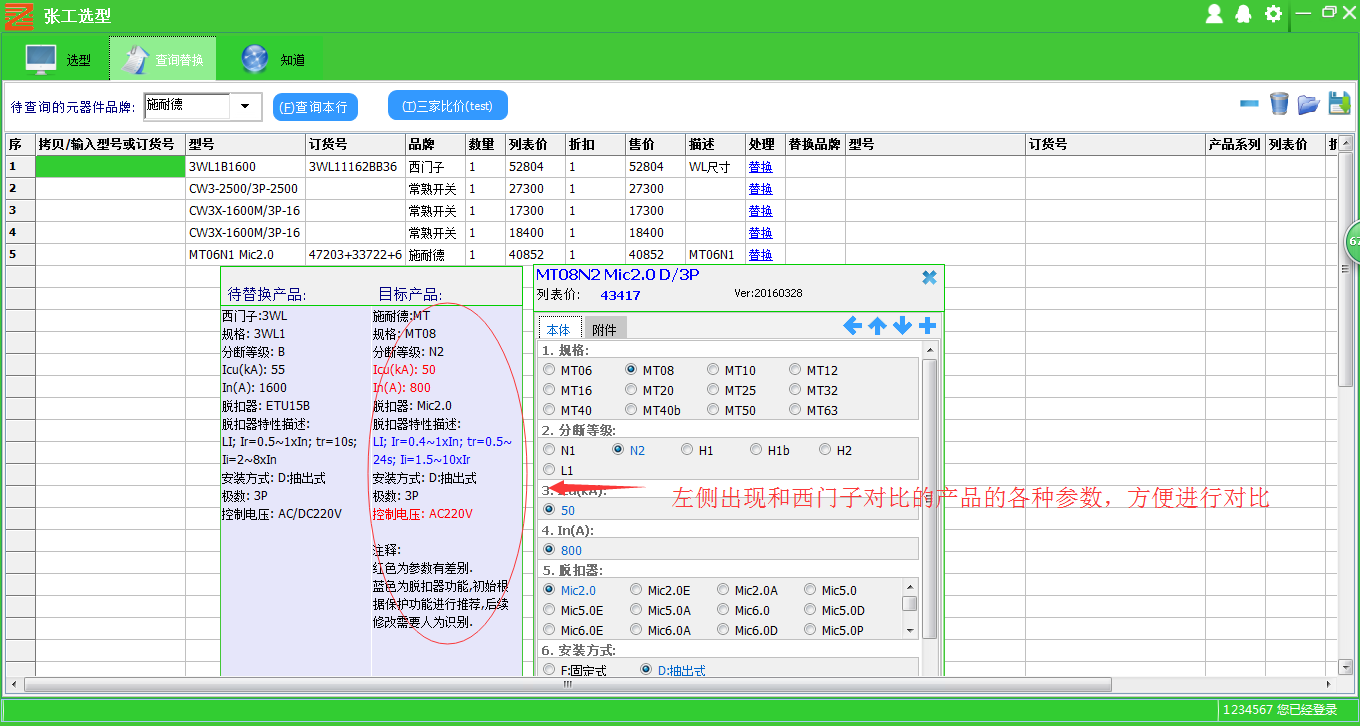Select the MT10 radio button

tap(713, 370)
